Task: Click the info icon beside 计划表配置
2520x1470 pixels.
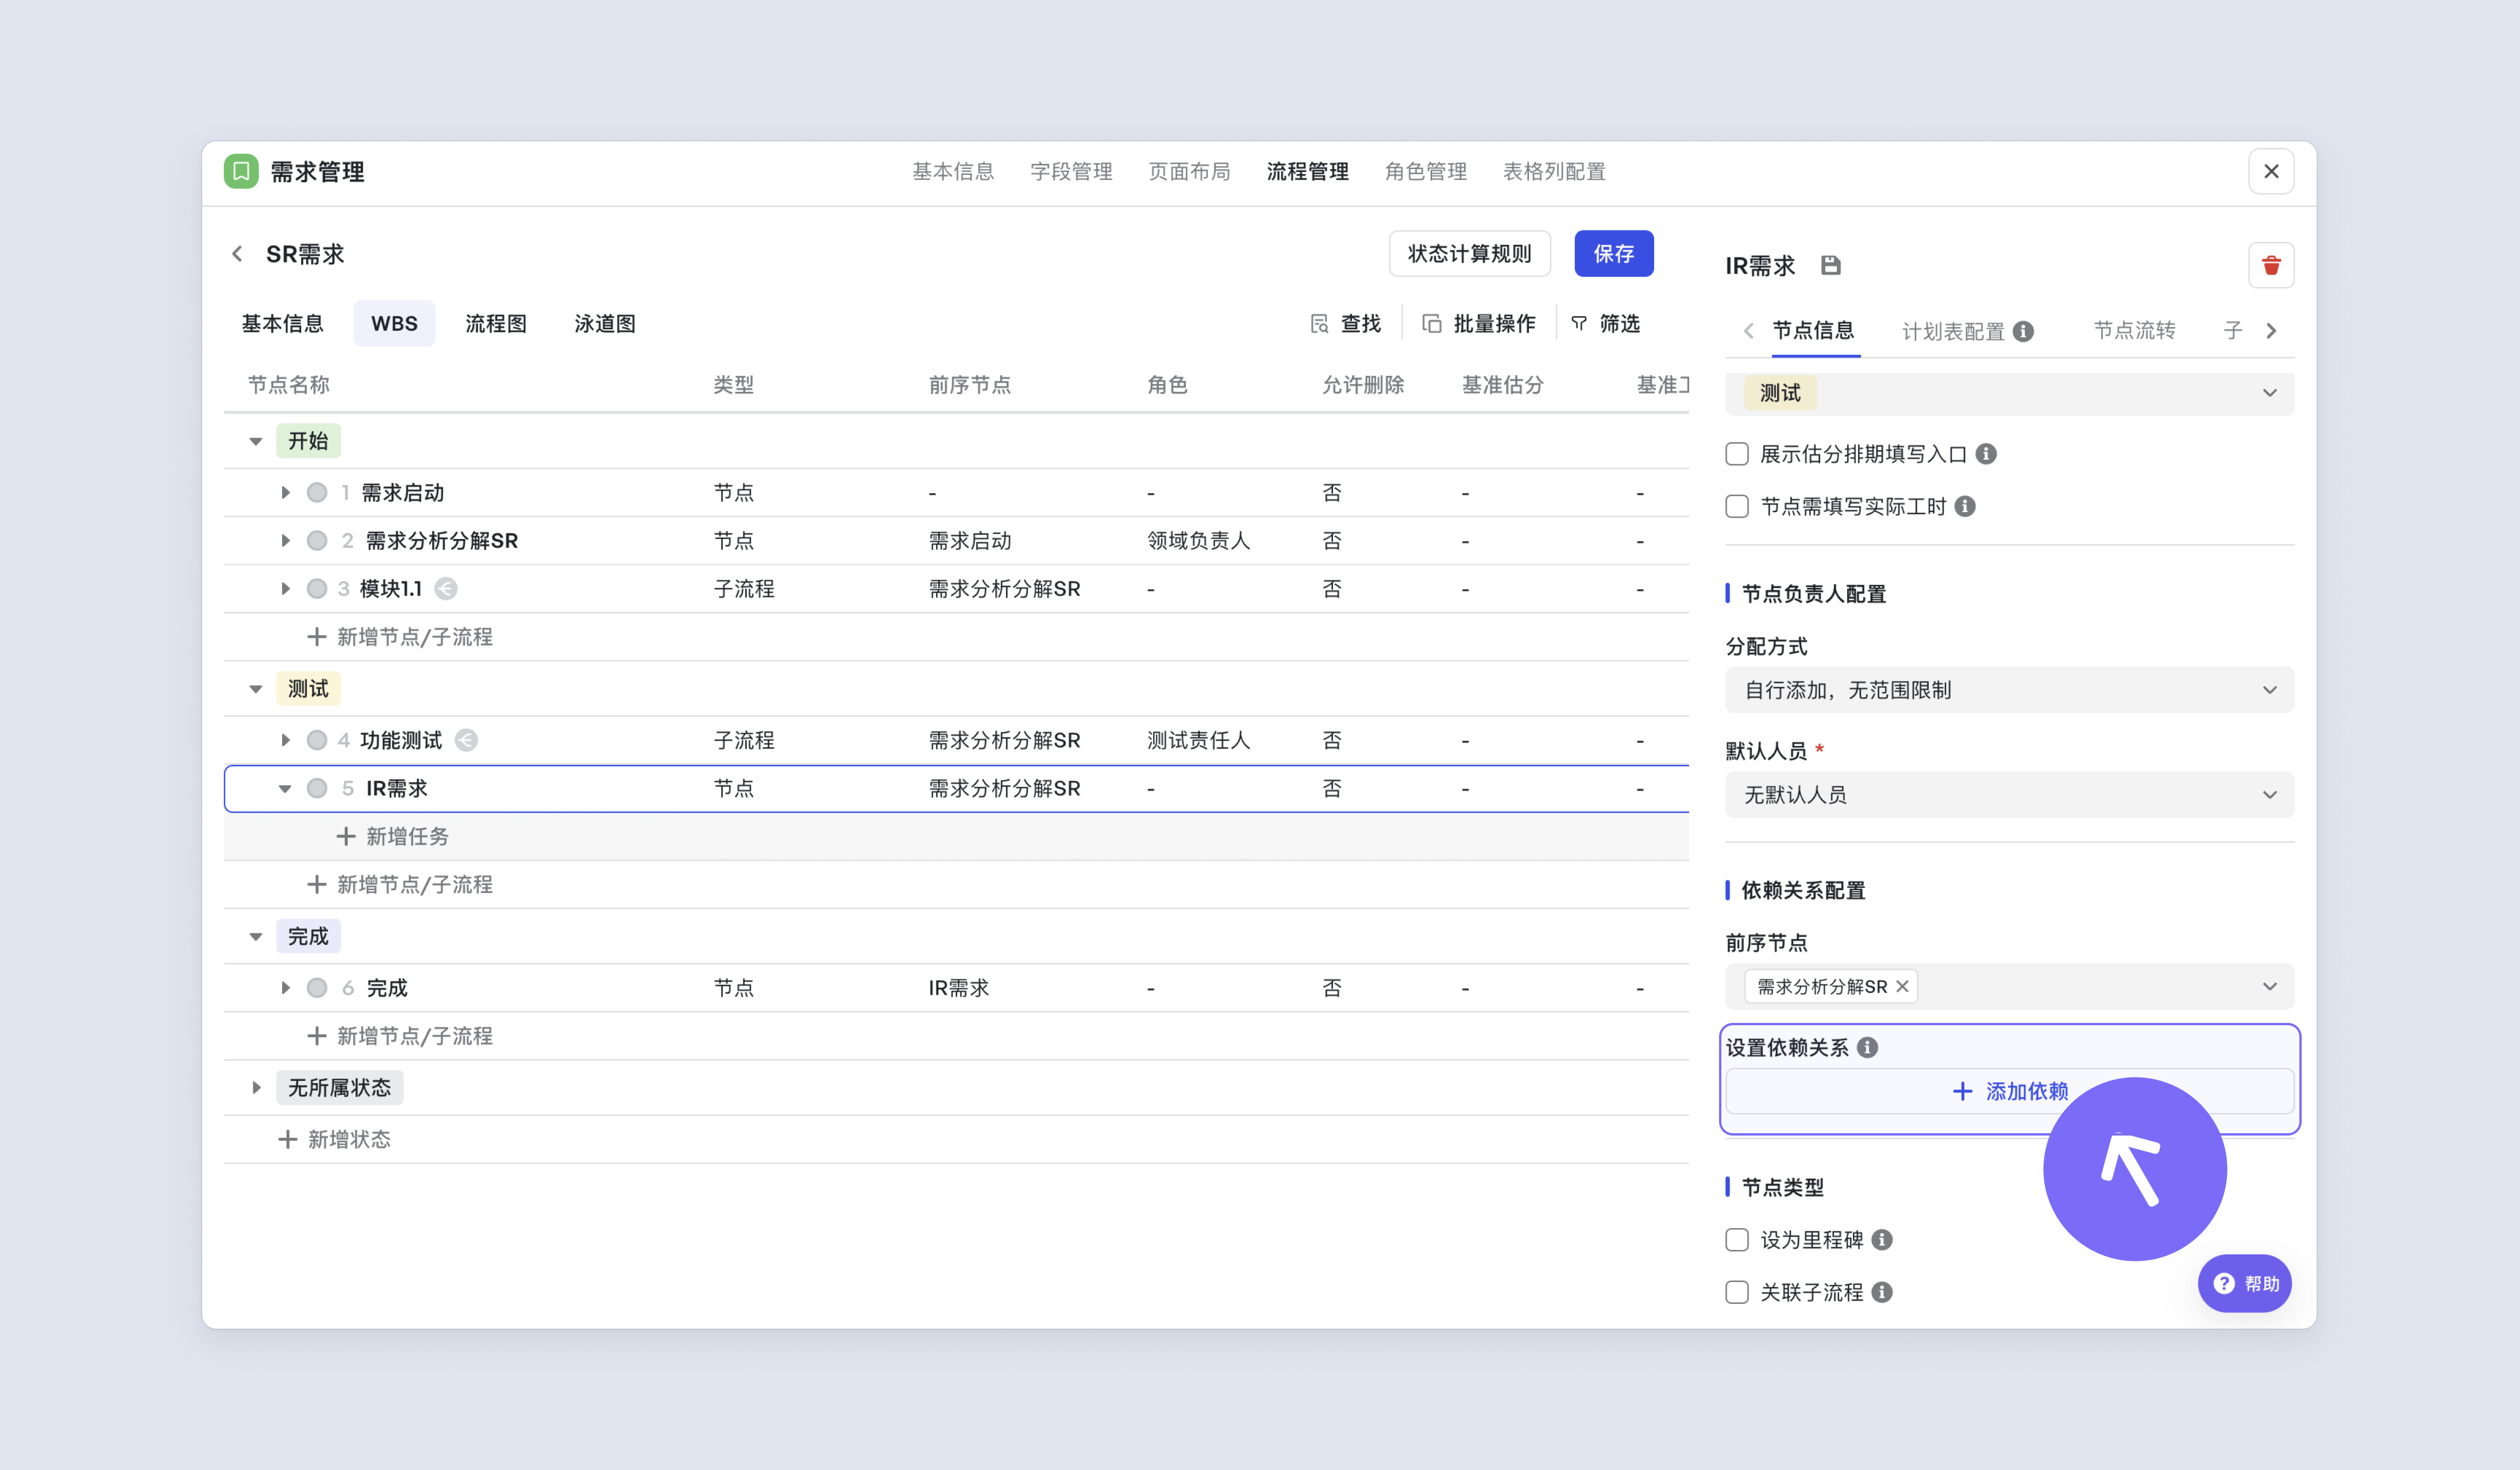Action: (2023, 331)
